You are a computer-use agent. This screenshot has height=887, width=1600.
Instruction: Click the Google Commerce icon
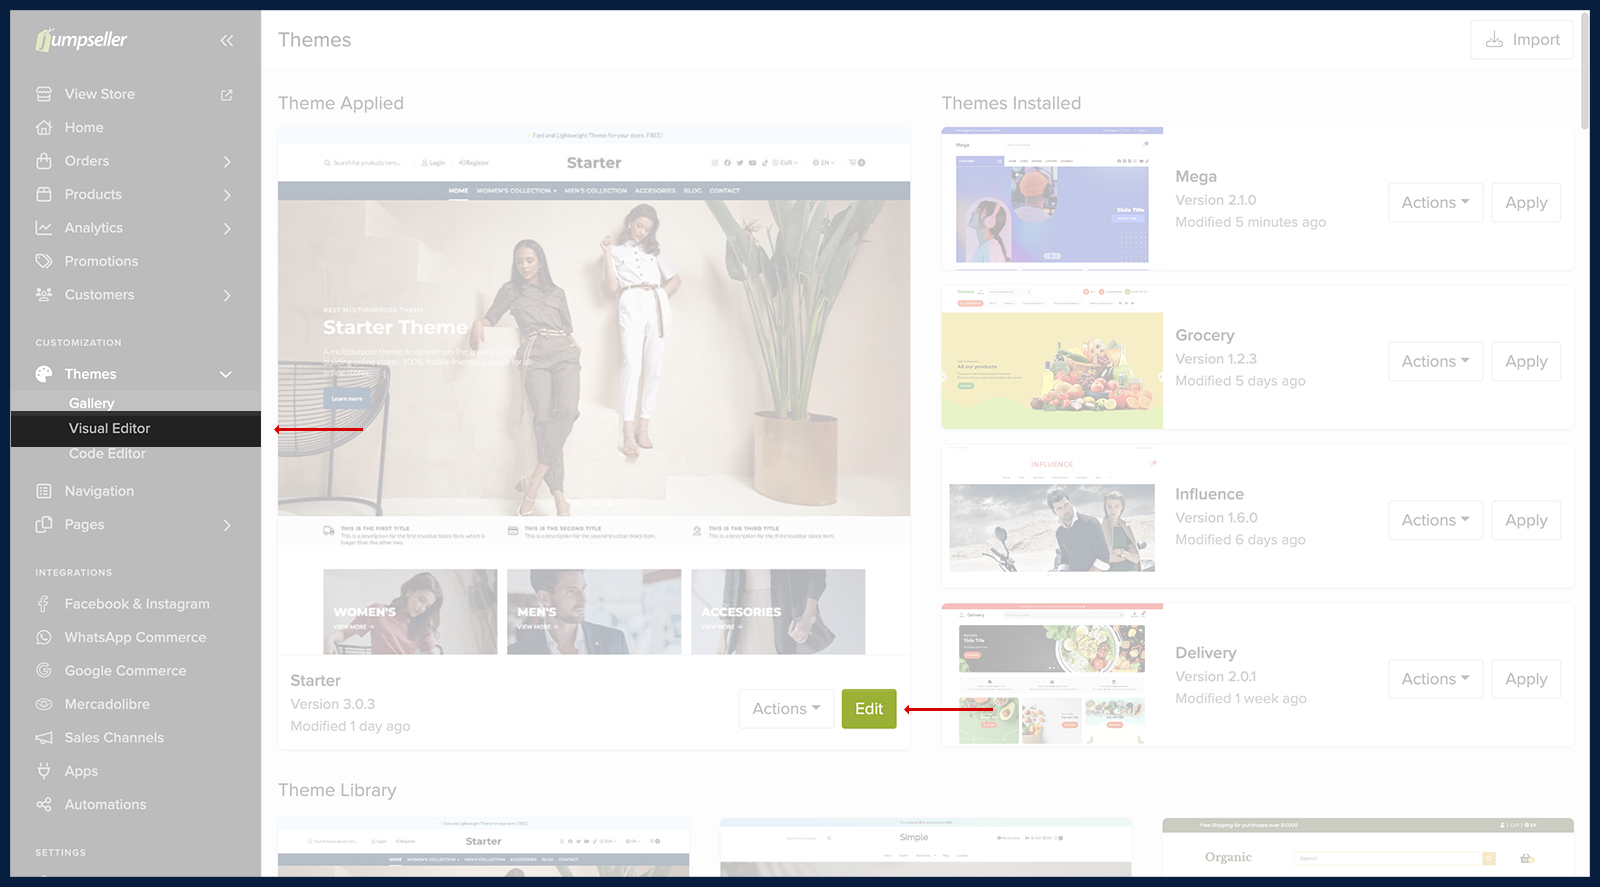click(44, 671)
